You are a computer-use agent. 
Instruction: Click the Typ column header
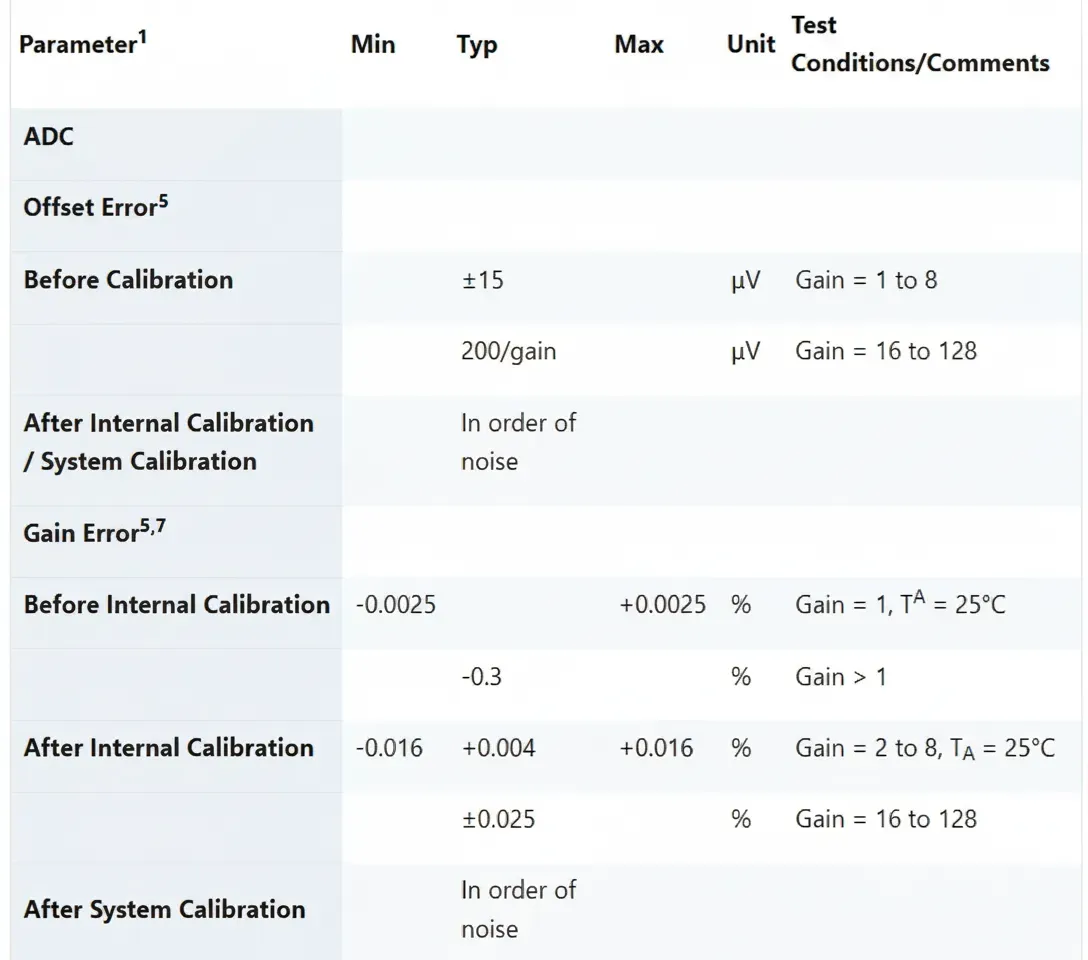coord(477,44)
